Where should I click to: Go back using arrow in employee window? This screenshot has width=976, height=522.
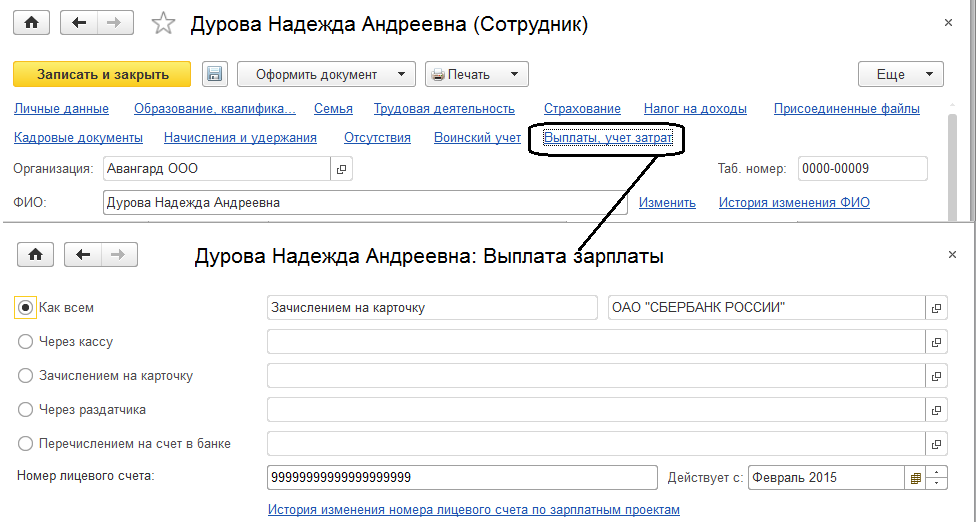click(x=79, y=23)
